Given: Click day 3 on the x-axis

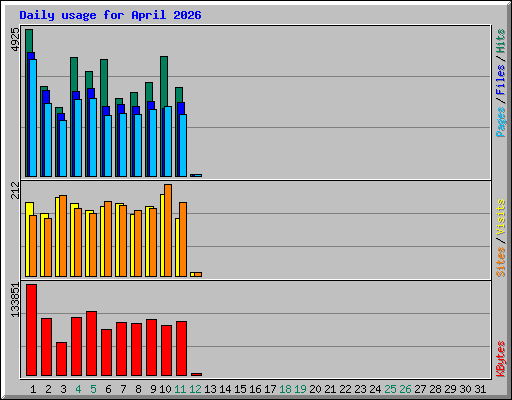Looking at the screenshot, I should click(x=63, y=389).
